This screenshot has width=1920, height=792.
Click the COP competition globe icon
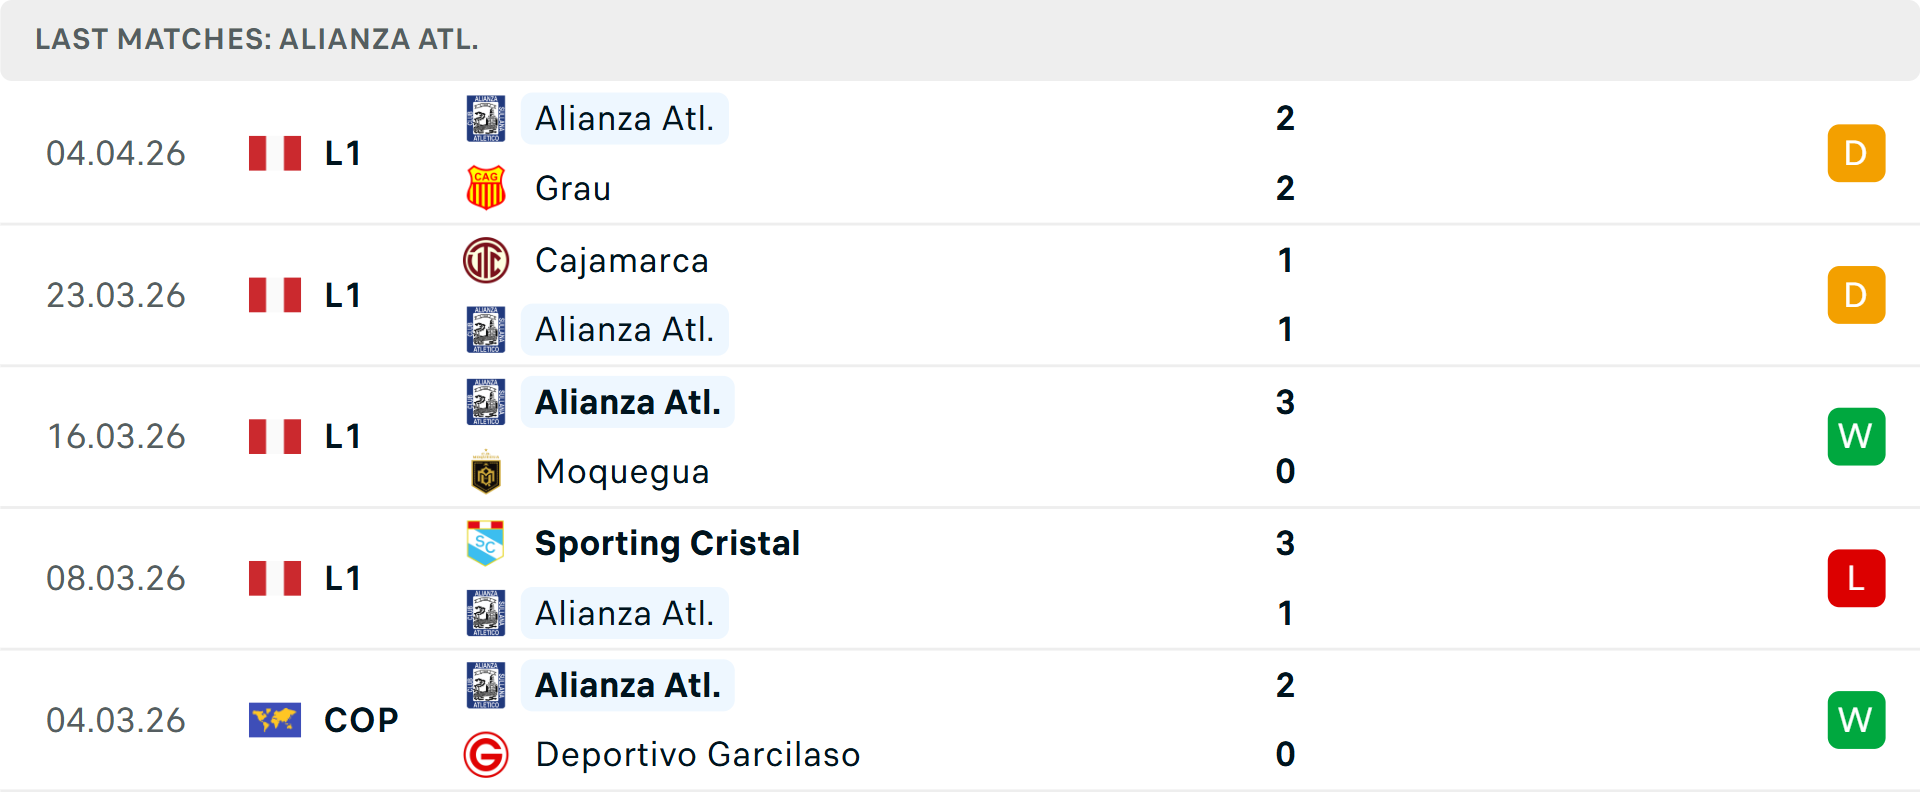(275, 719)
